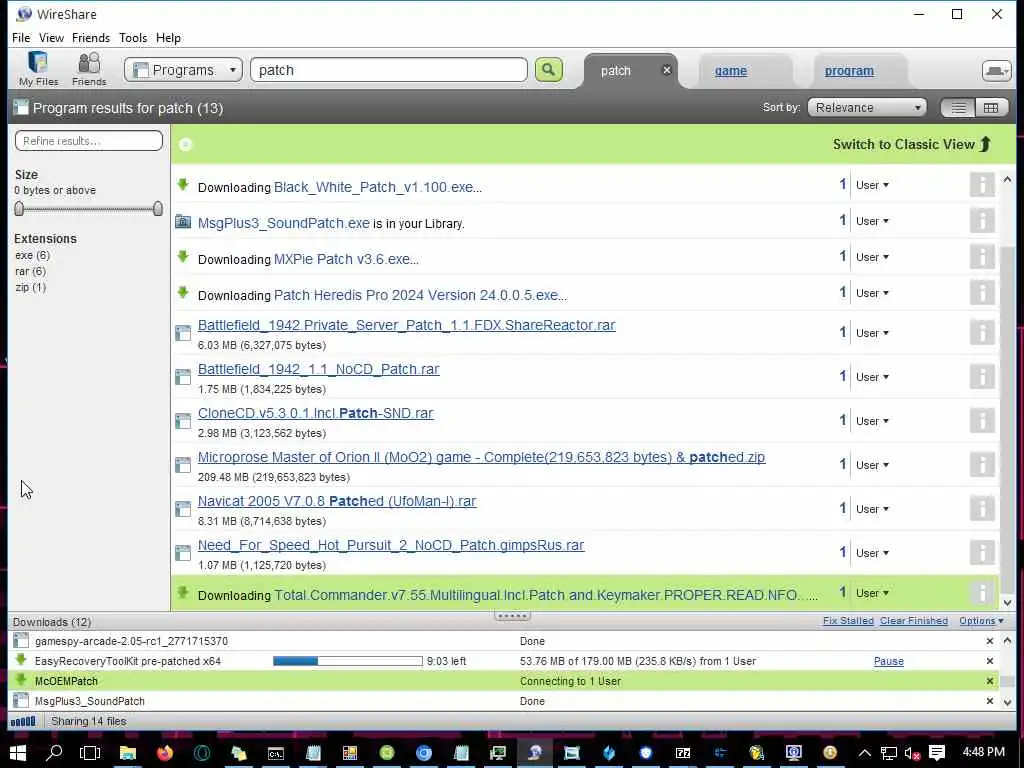
Task: Open info for MsgPlus3_SoundPatch result
Action: [x=982, y=221]
